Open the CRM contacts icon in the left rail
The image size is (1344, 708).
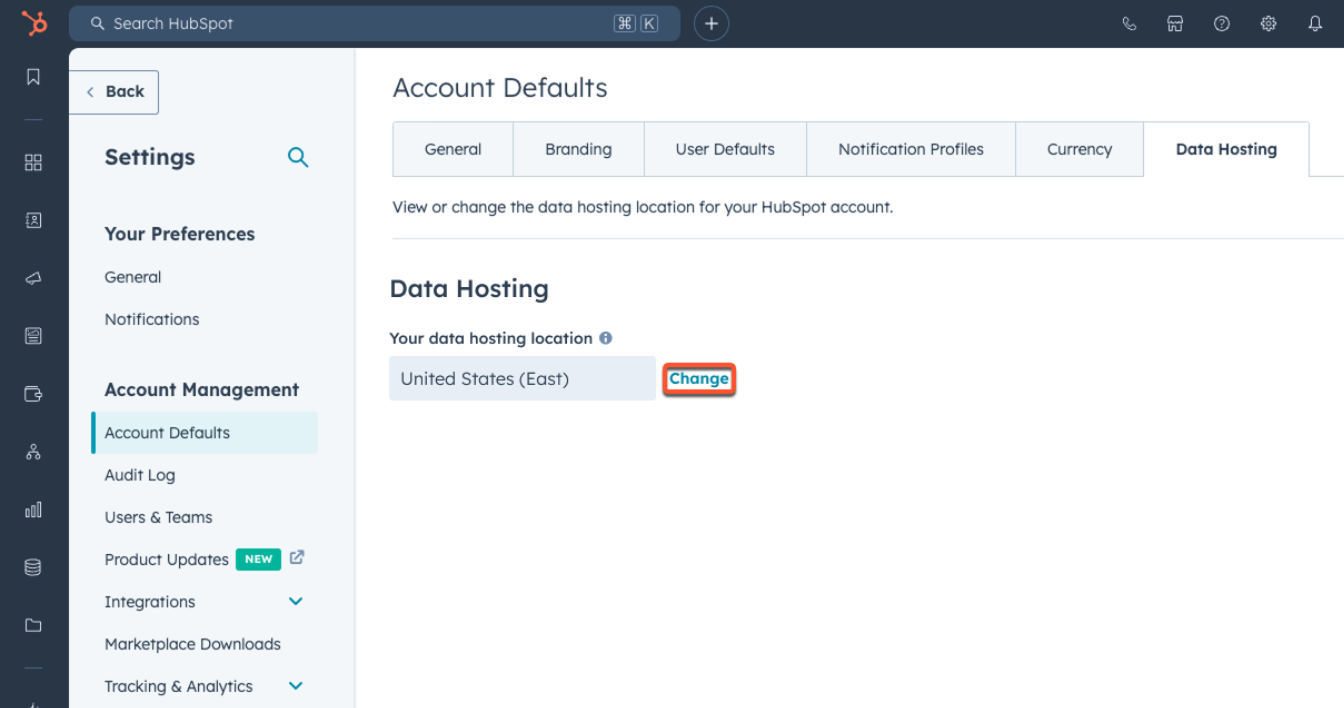click(33, 220)
